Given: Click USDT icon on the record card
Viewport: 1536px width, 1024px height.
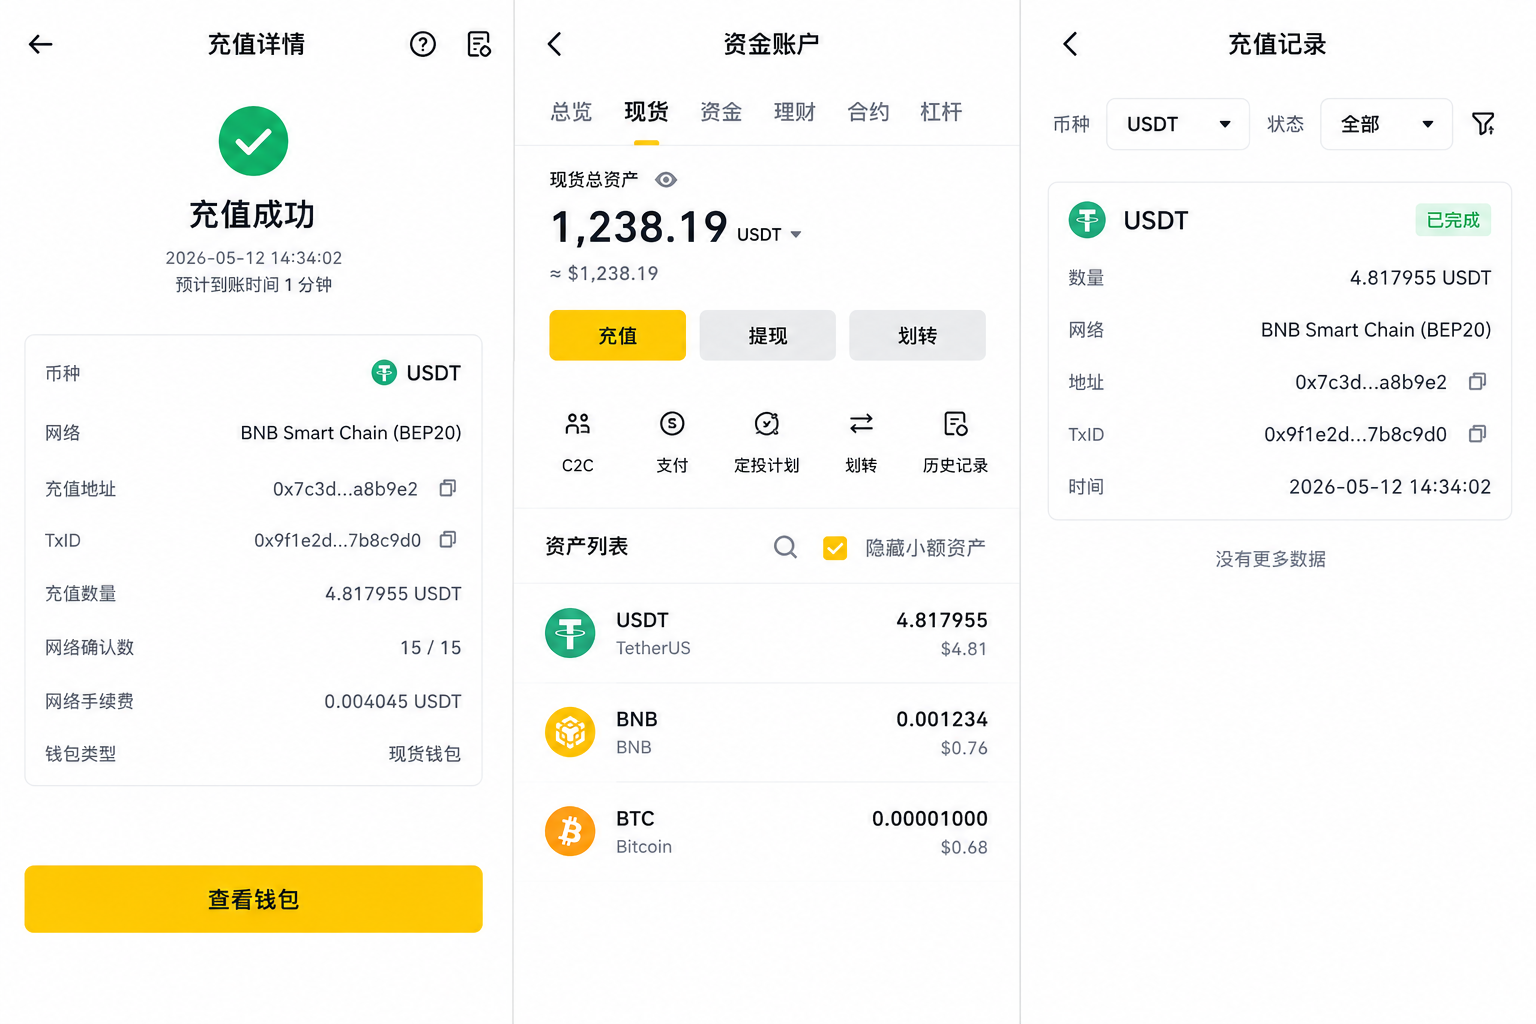Looking at the screenshot, I should (1087, 220).
